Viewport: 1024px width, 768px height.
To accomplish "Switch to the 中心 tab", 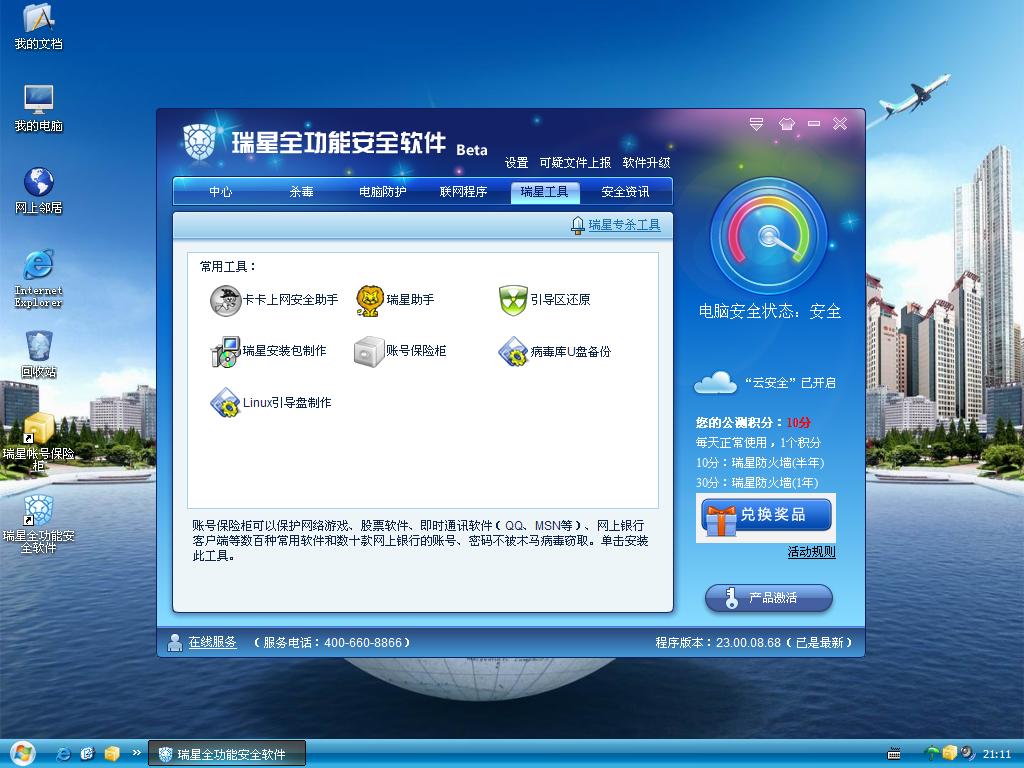I will (x=221, y=191).
